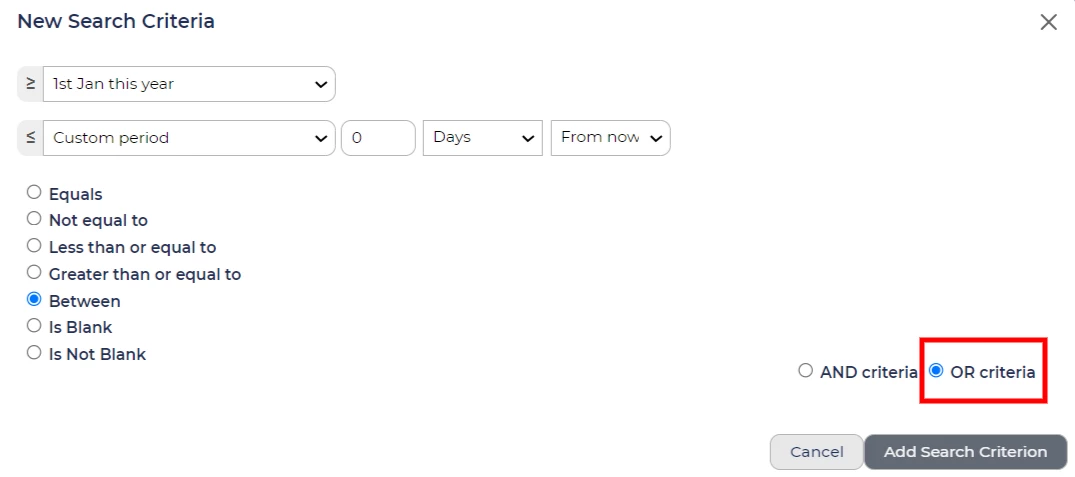The width and height of the screenshot is (1075, 477).
Task: Click the less-than-or-equal symbol label
Action: [x=30, y=138]
